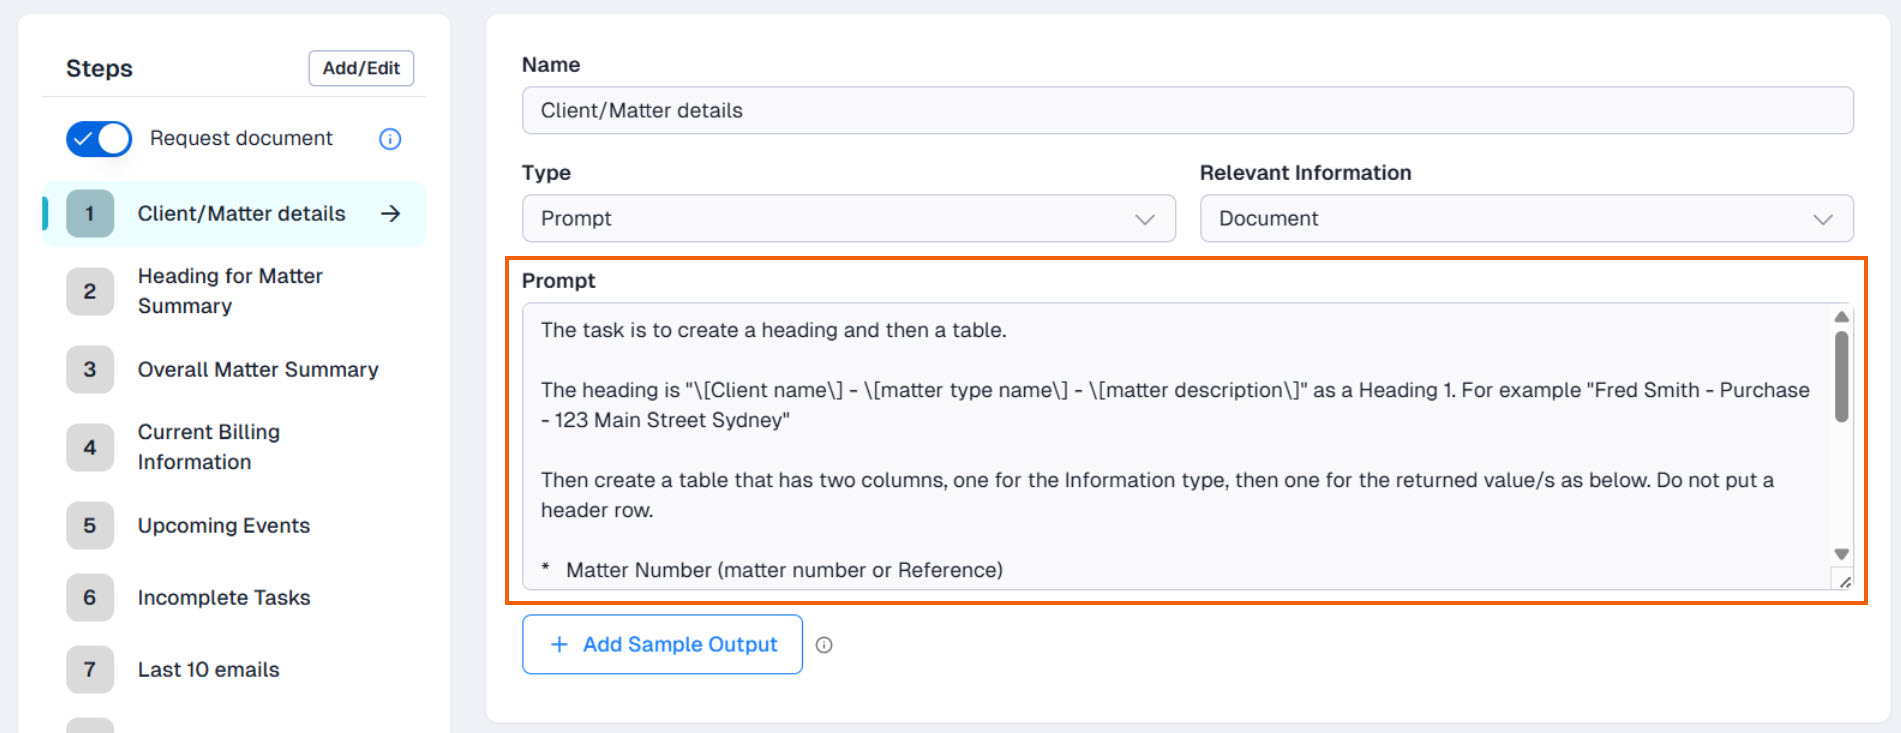Click scroll down arrow in Prompt box
The width and height of the screenshot is (1901, 733).
tap(1841, 554)
